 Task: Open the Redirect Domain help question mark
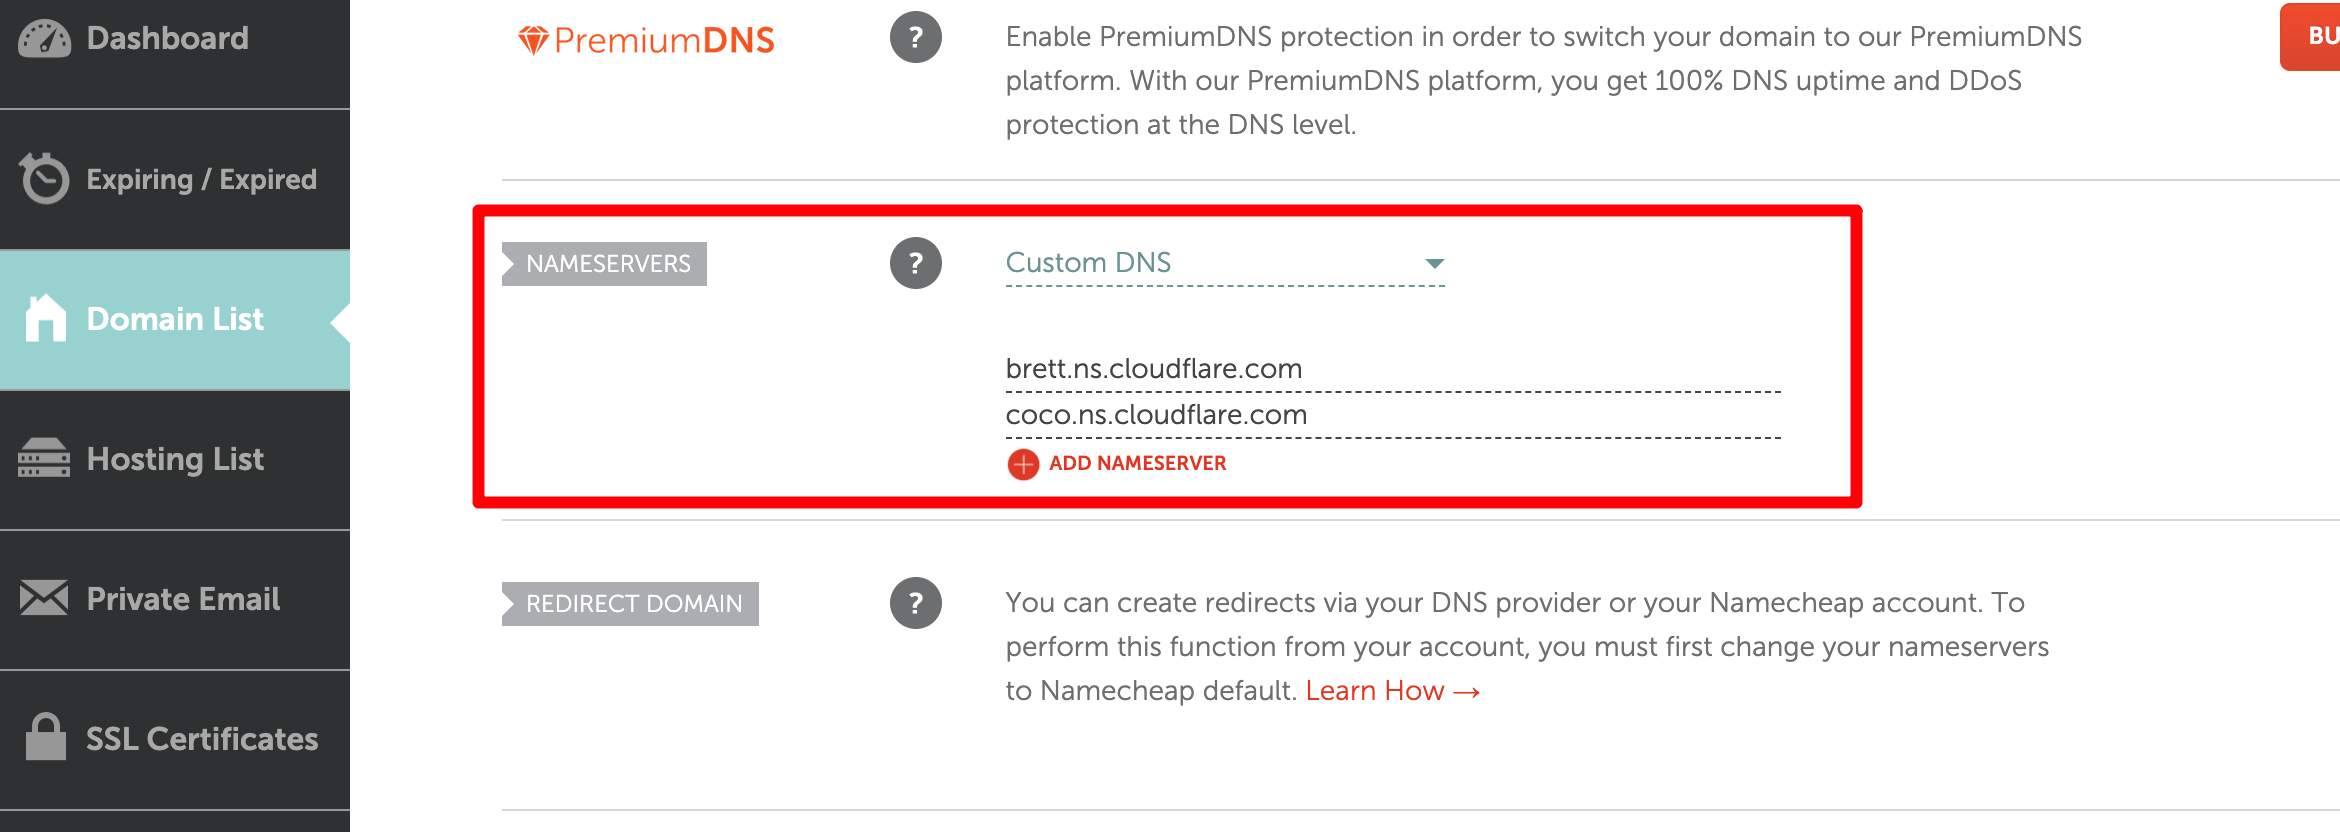(915, 603)
